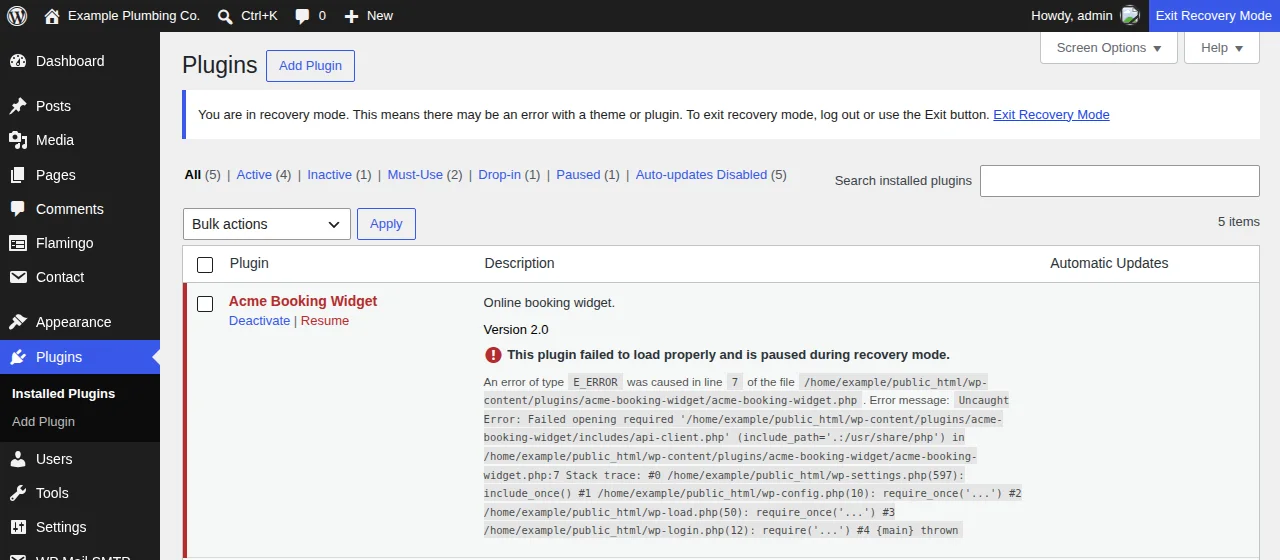Filter by Auto-updates Disabled (5)
Screen dimensions: 1280x560
click(x=711, y=175)
